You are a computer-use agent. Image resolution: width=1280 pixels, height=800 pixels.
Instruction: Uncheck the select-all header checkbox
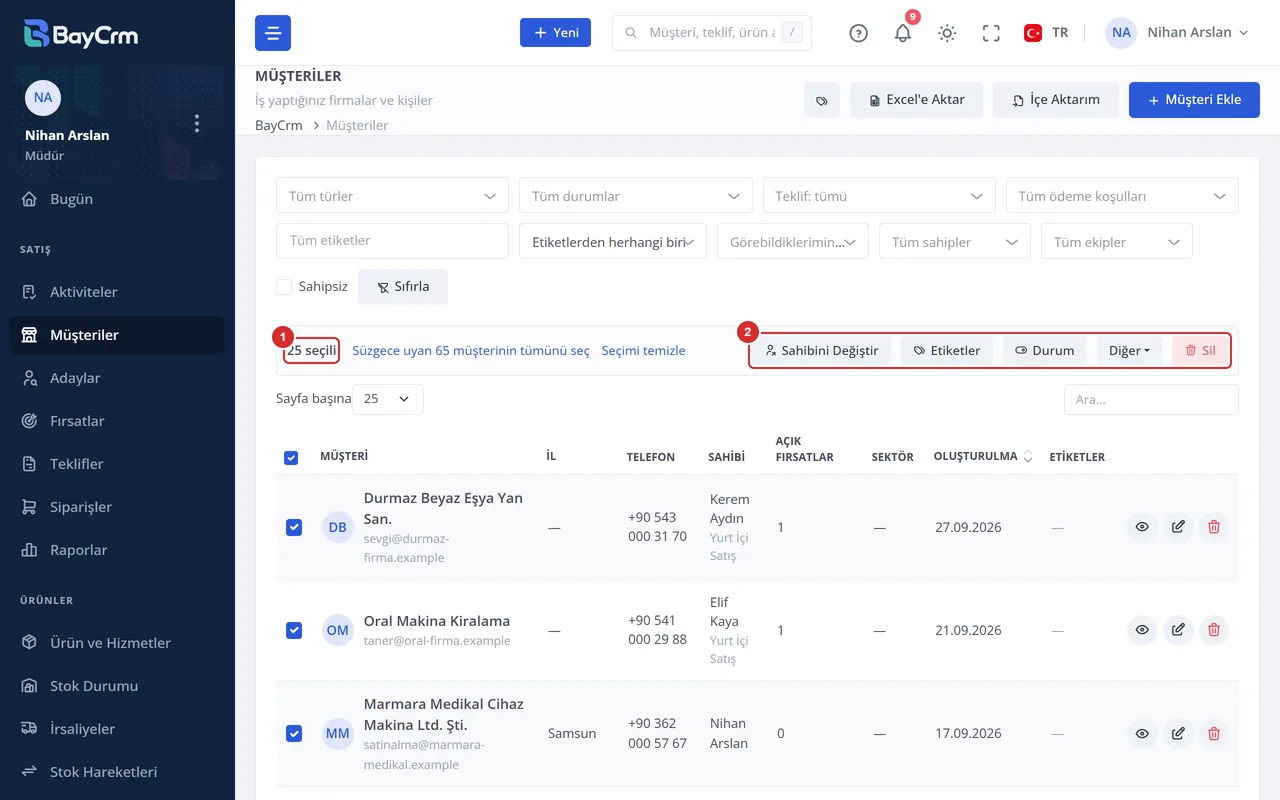pos(291,458)
